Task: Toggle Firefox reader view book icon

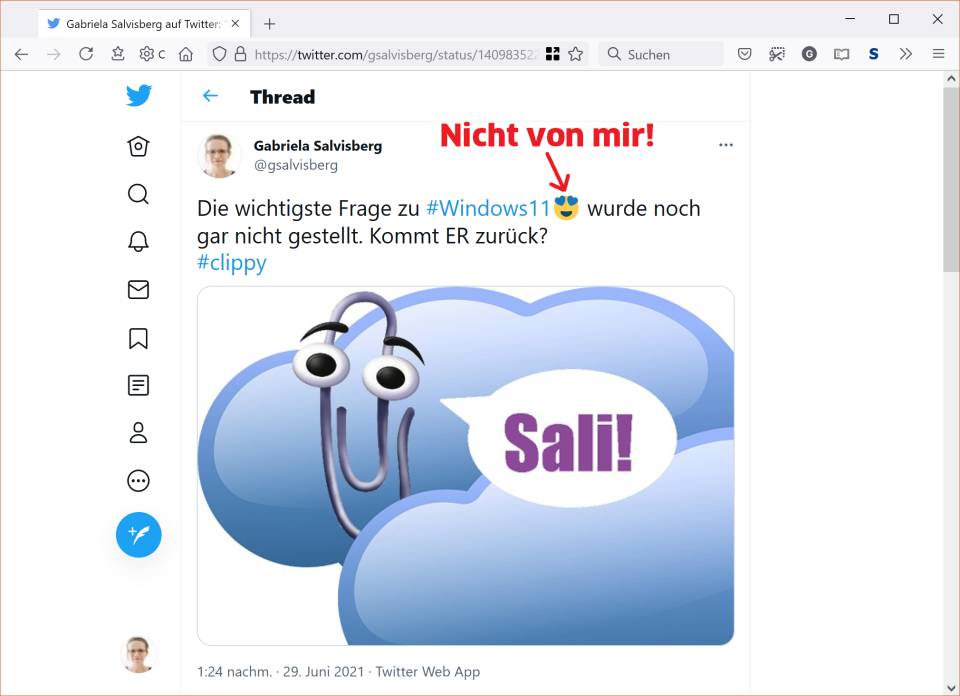Action: (x=842, y=54)
